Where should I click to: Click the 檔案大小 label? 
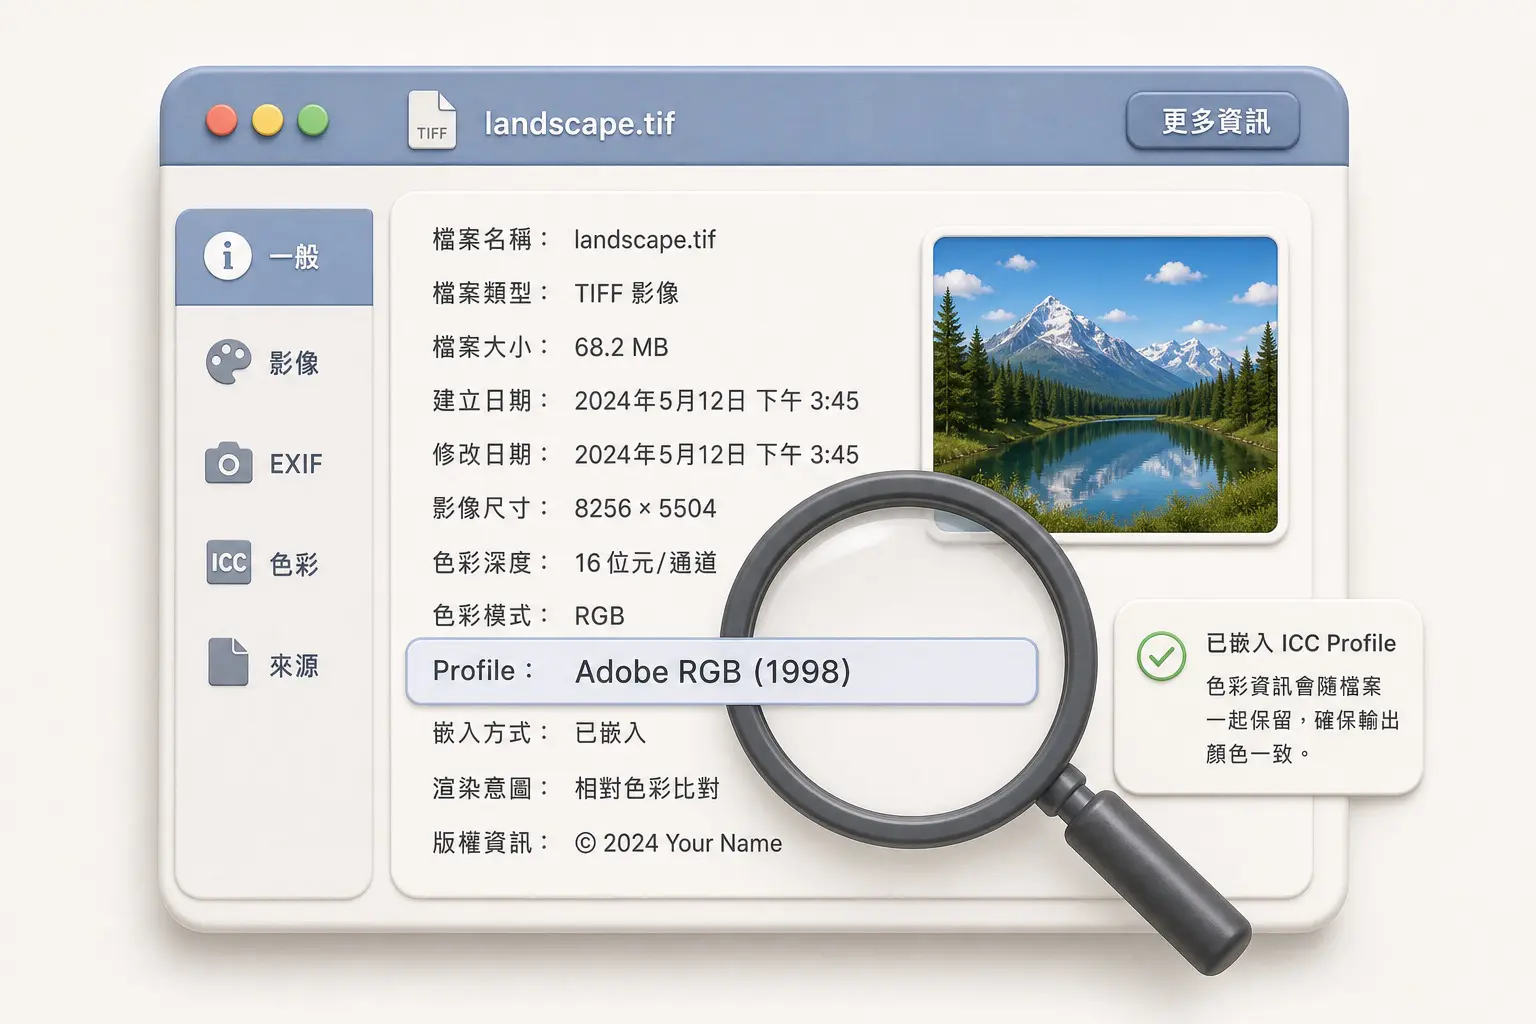tap(491, 347)
